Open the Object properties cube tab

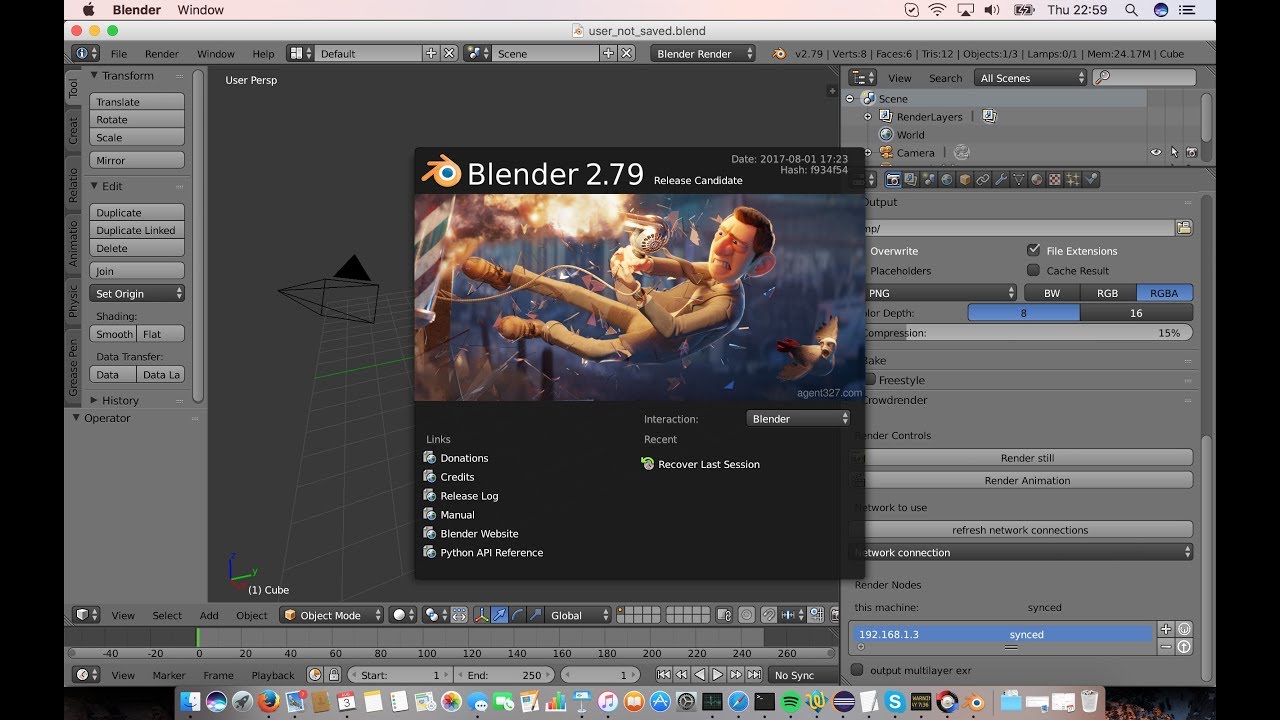pyautogui.click(x=965, y=179)
